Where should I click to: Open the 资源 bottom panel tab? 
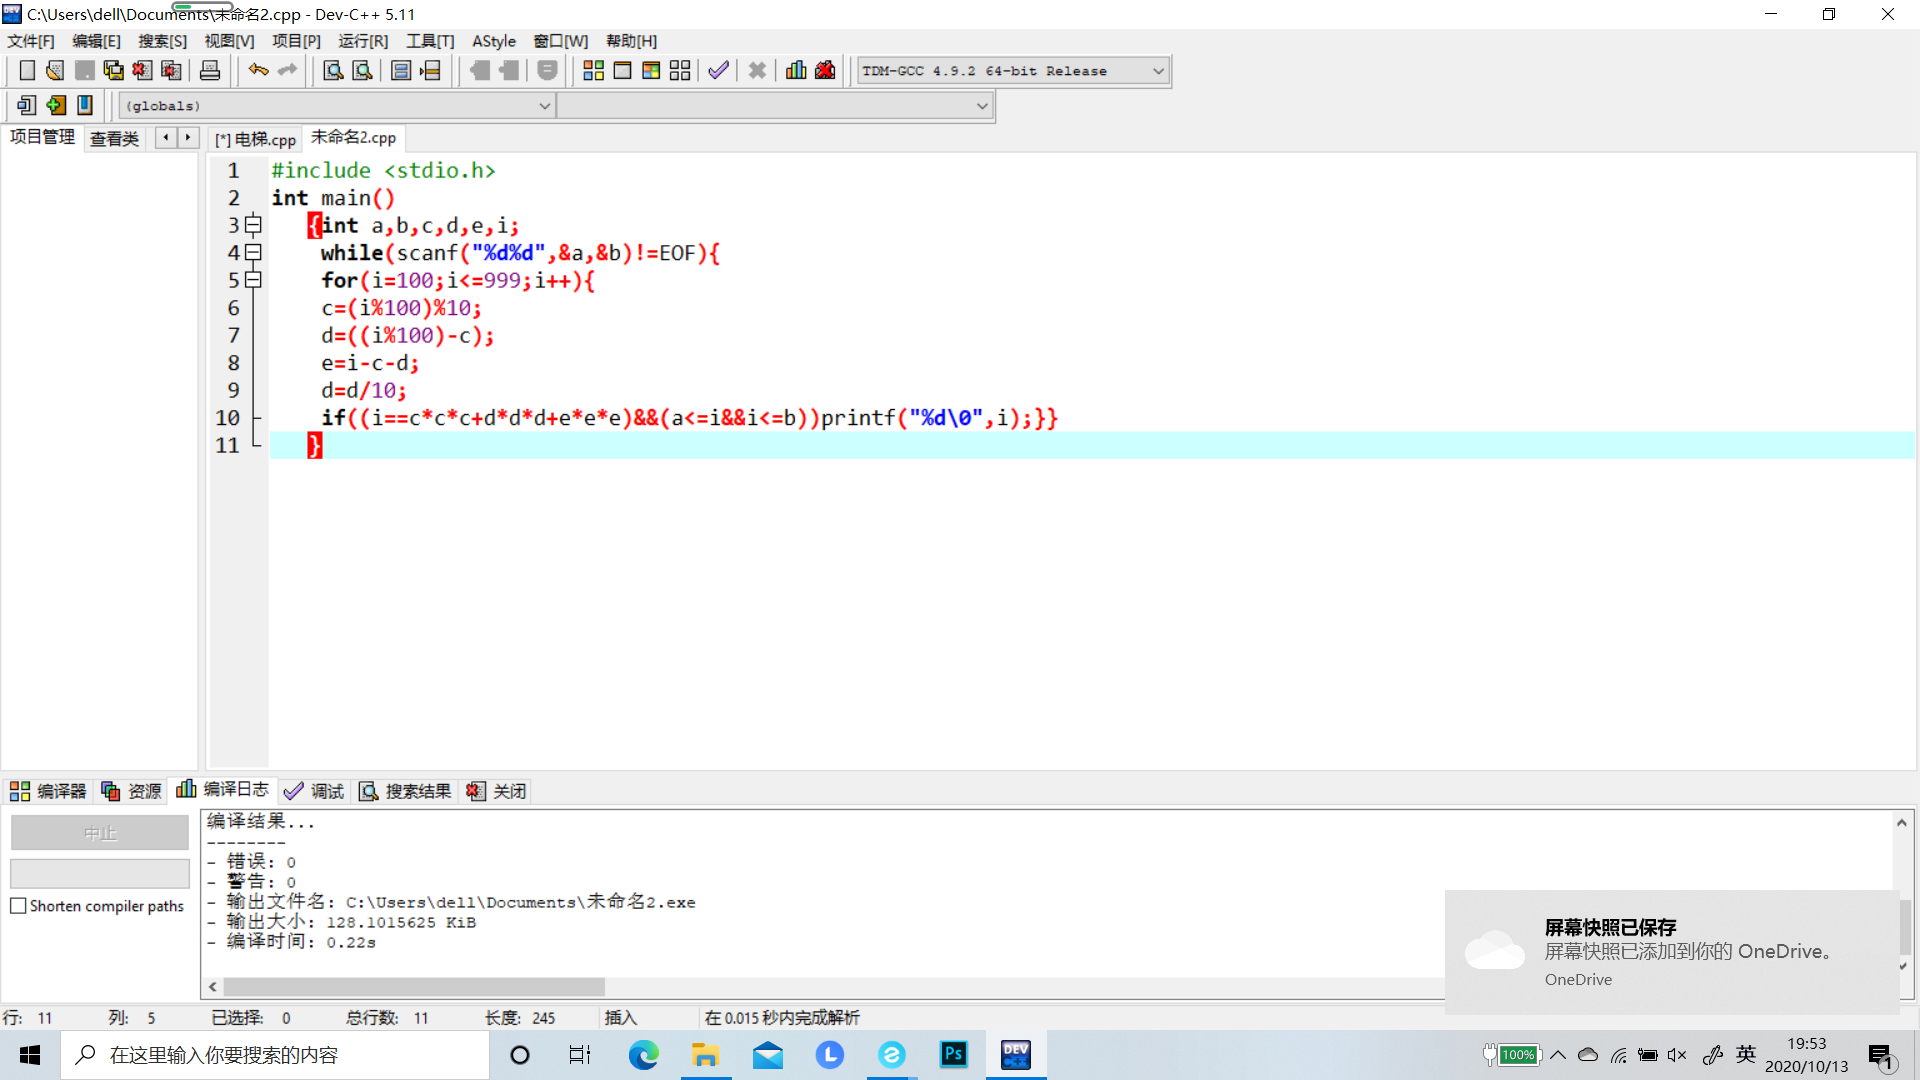coord(131,791)
